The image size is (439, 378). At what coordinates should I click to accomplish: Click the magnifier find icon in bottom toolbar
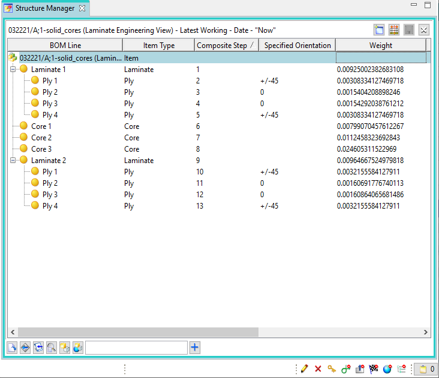[x=51, y=348]
